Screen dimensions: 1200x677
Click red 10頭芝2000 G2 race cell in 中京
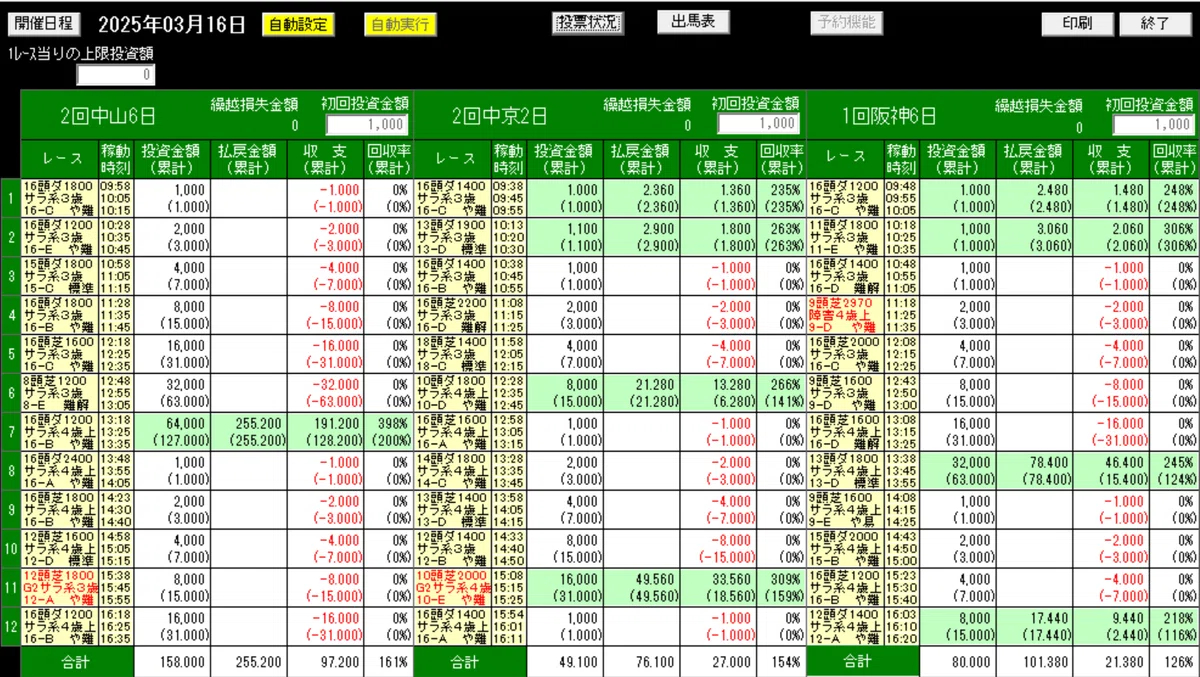[452, 588]
